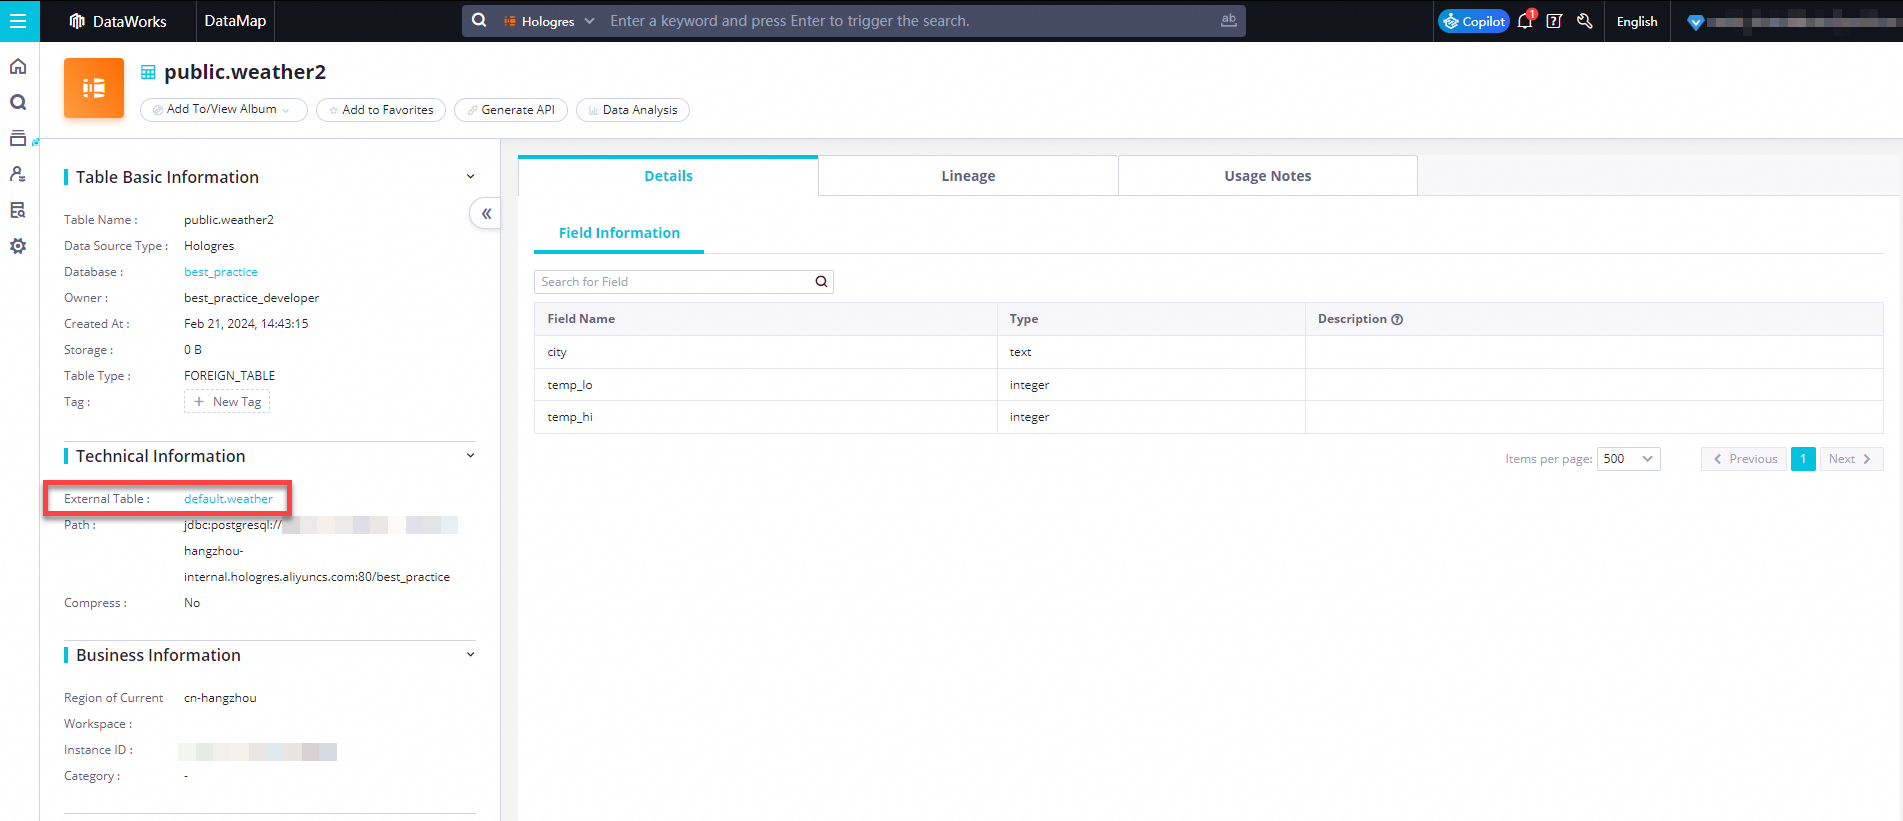This screenshot has height=821, width=1903.
Task: Collapse the Technical Information section
Action: coord(470,456)
